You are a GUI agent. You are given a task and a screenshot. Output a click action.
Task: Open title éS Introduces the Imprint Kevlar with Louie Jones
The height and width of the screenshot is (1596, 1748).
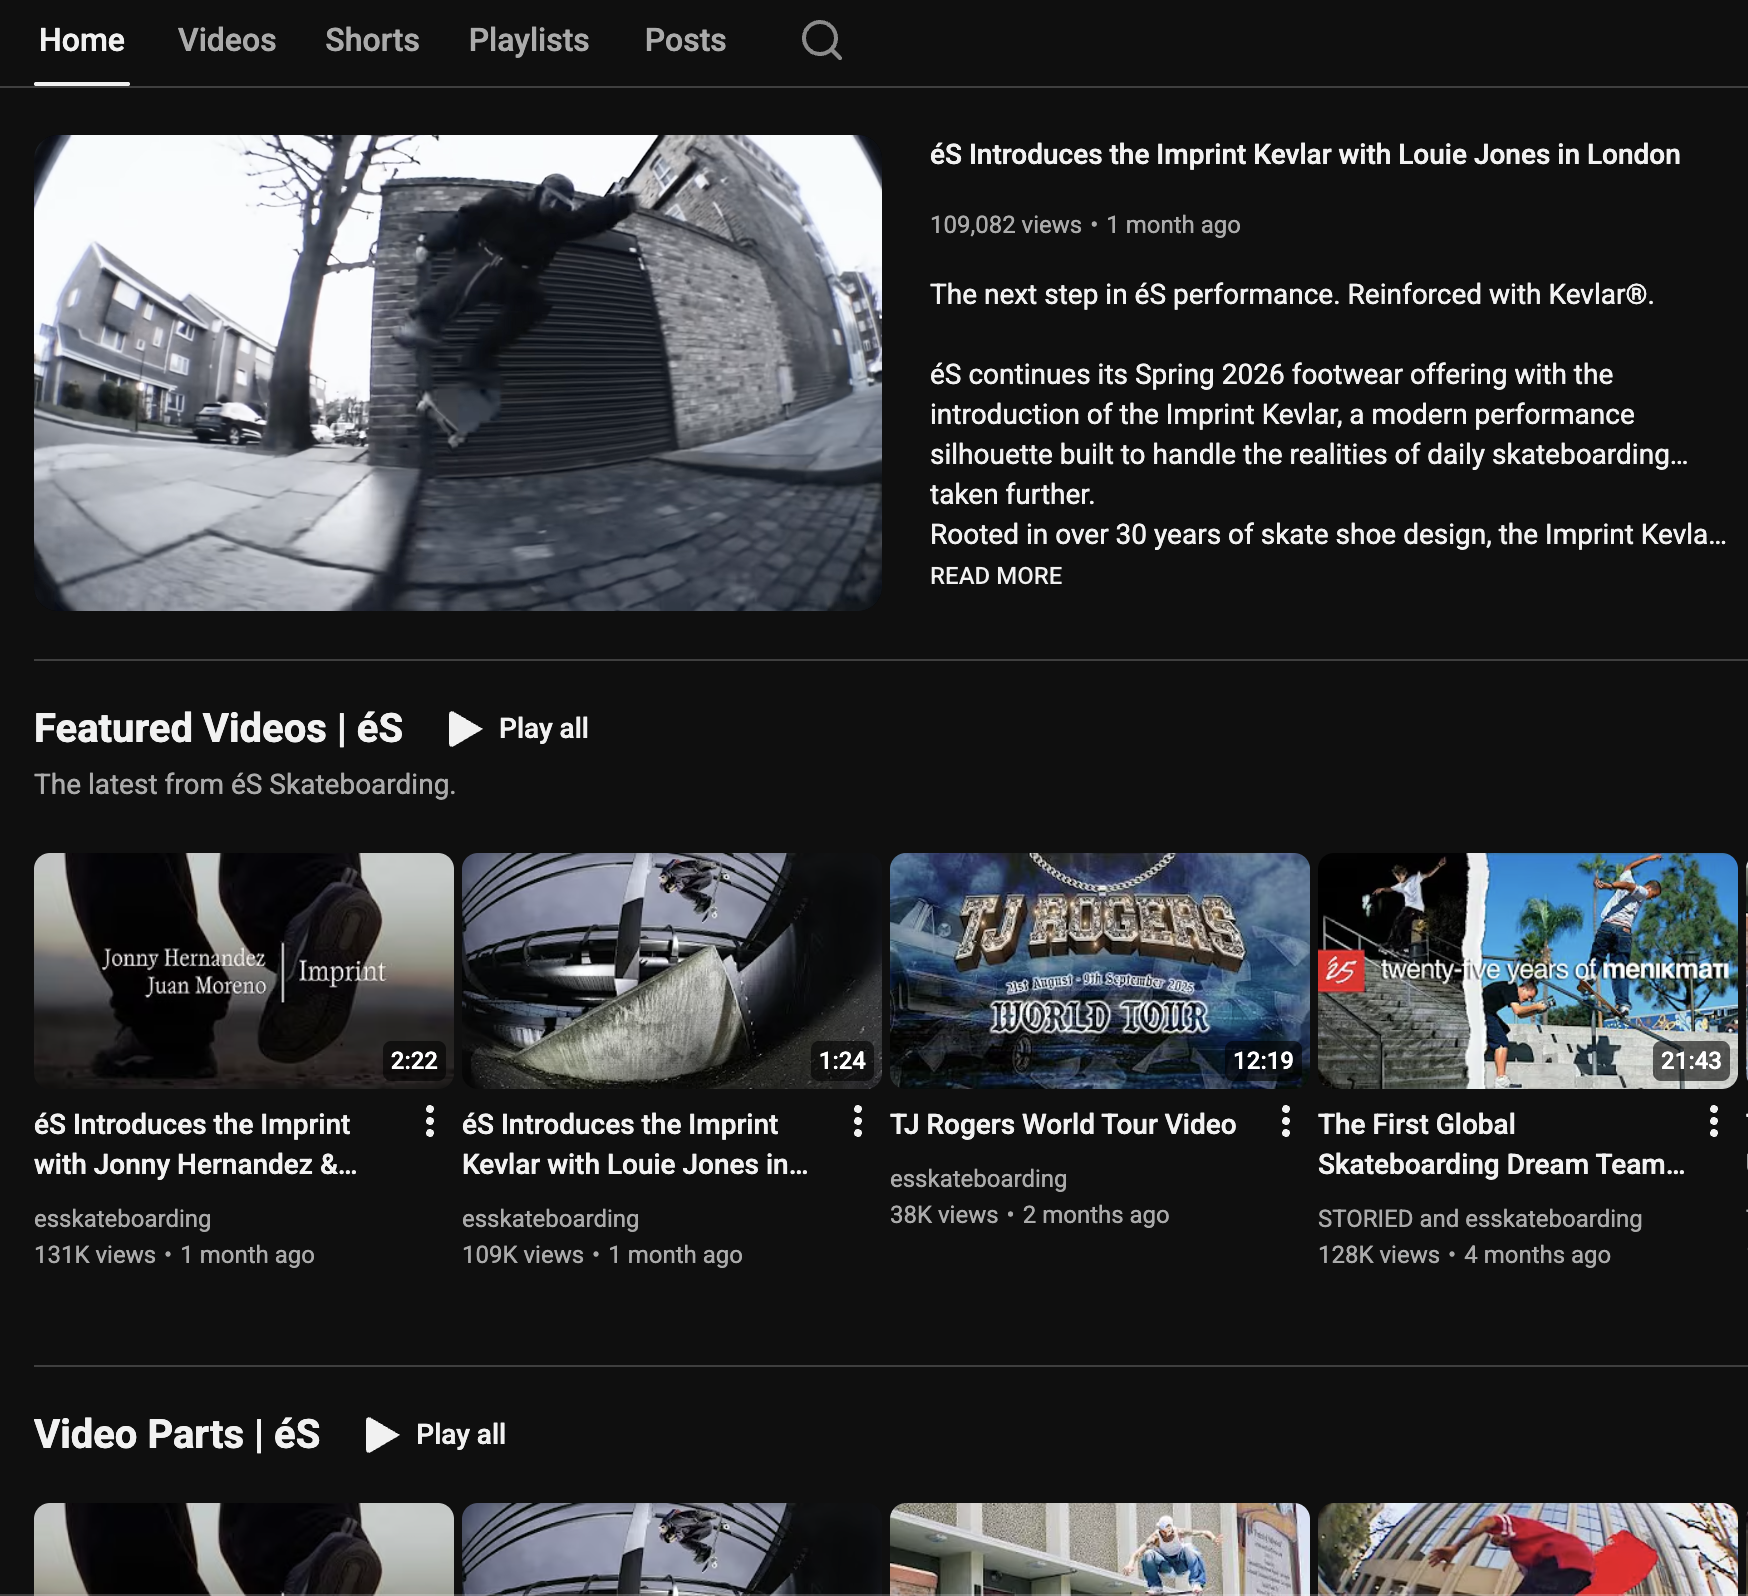pyautogui.click(x=635, y=1144)
